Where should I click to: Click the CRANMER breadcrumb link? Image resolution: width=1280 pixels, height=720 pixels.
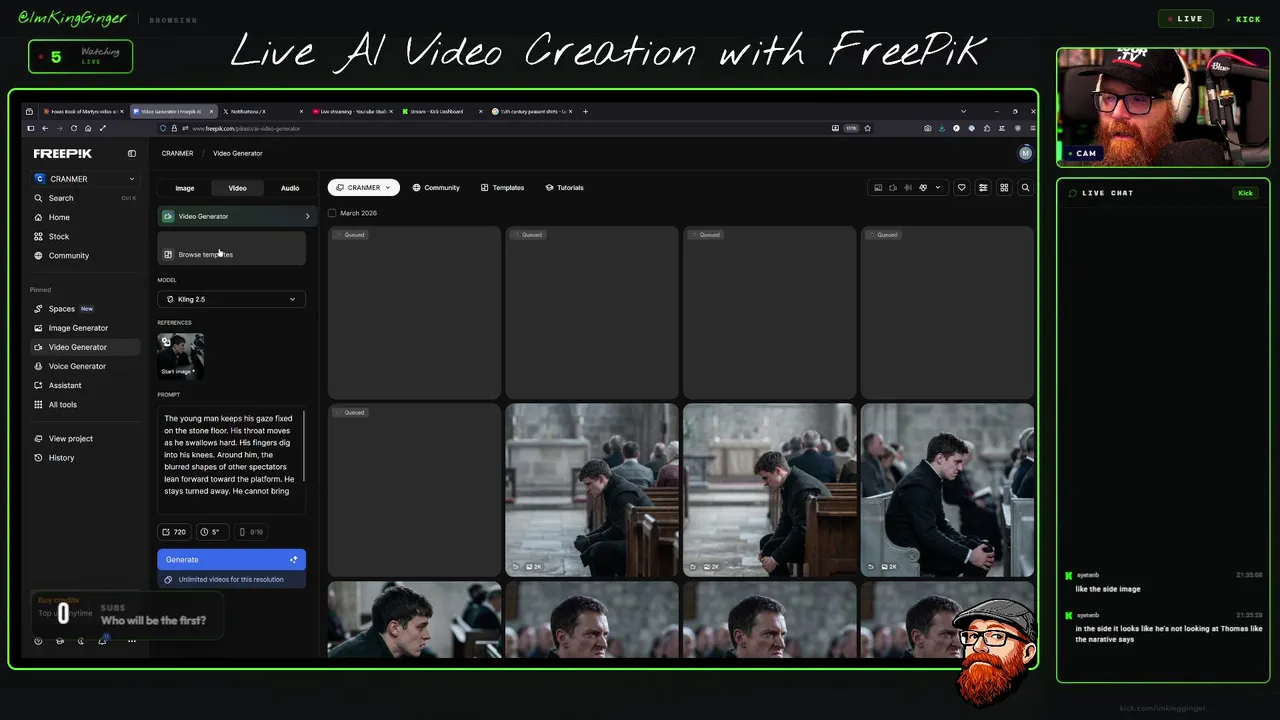(177, 153)
